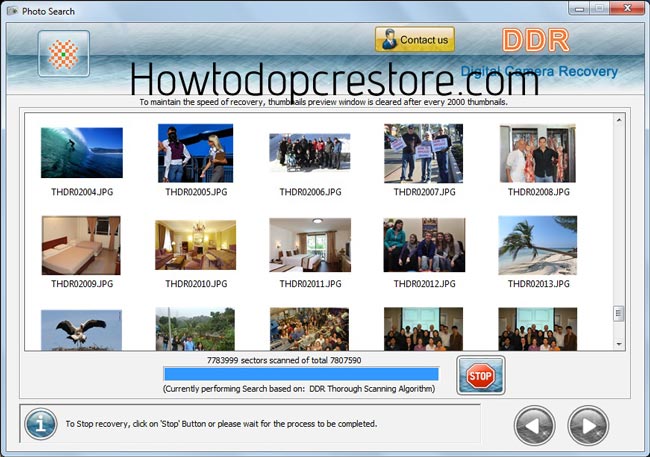This screenshot has height=457, width=650.
Task: Click the thumbnail list scrollbar handle
Action: (x=618, y=314)
